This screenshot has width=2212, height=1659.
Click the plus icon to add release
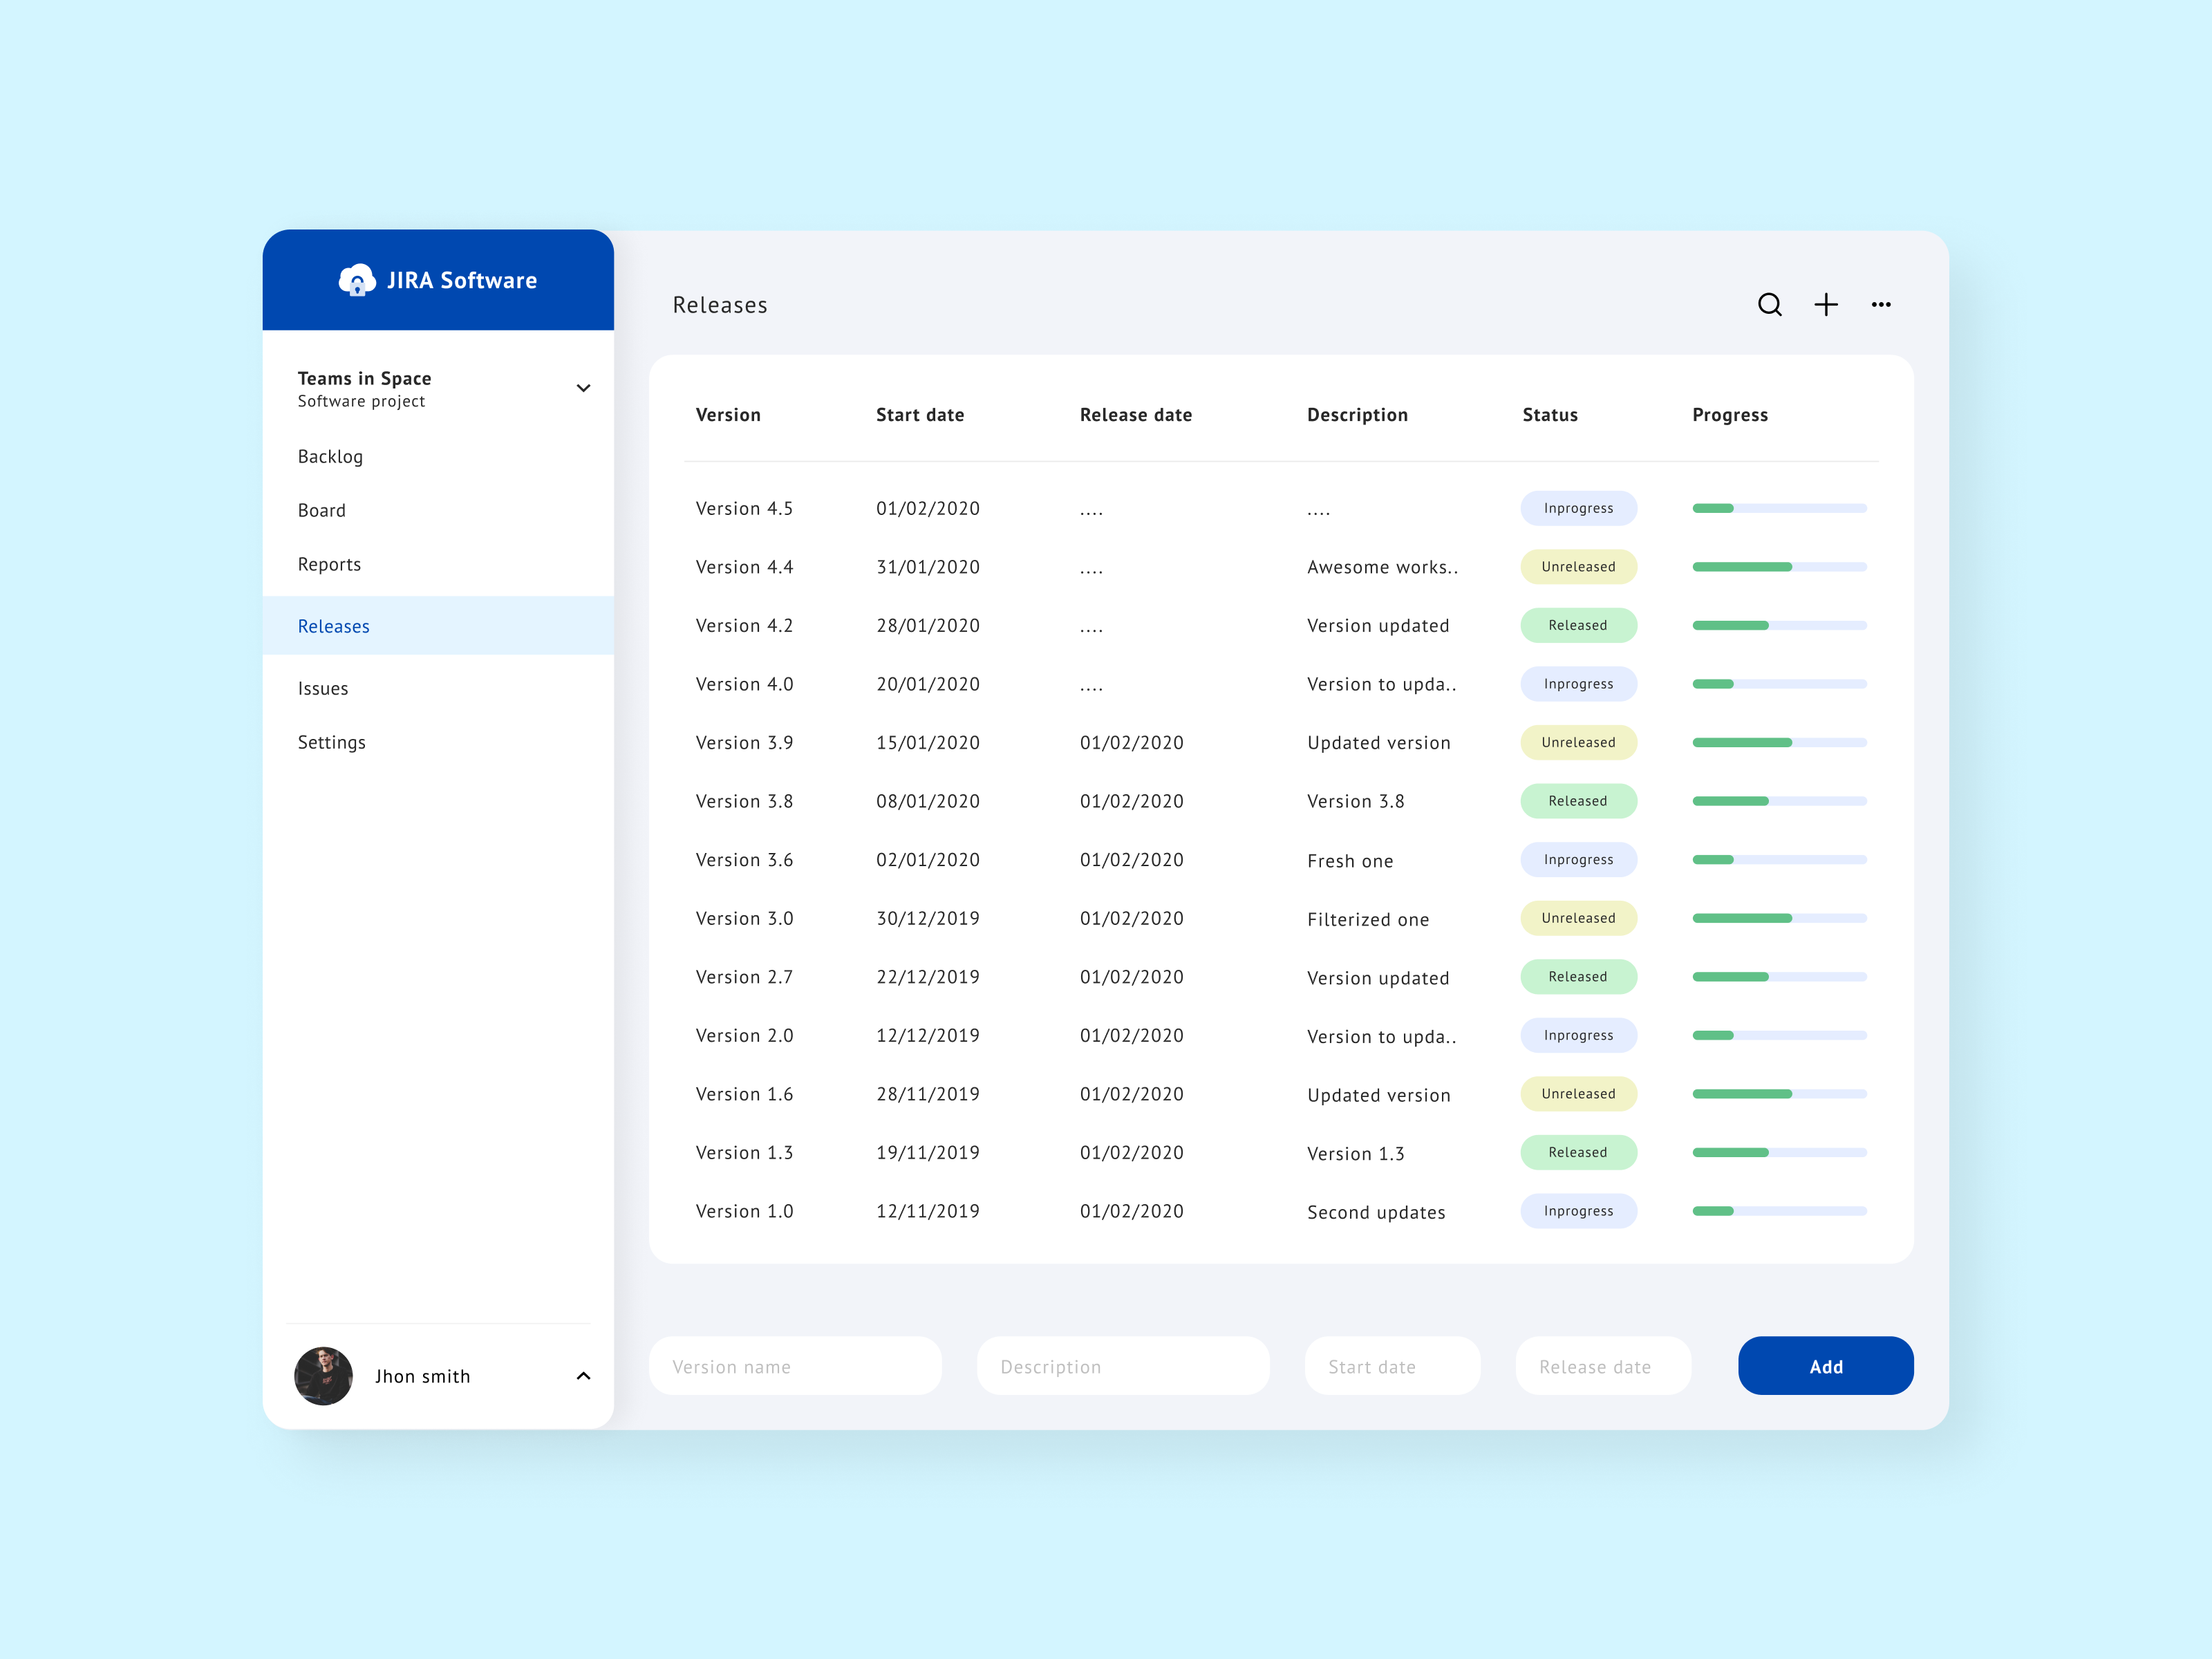point(1826,305)
